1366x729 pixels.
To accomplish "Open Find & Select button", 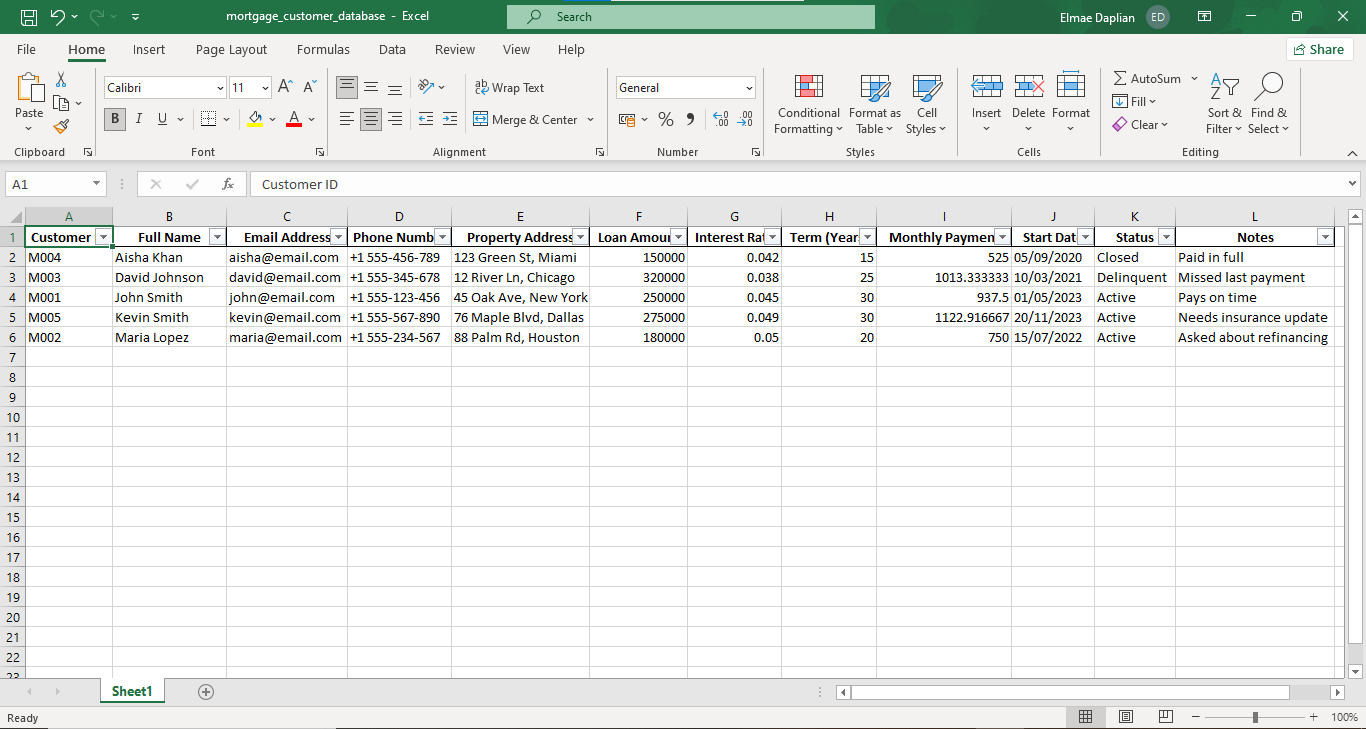I will (1268, 104).
